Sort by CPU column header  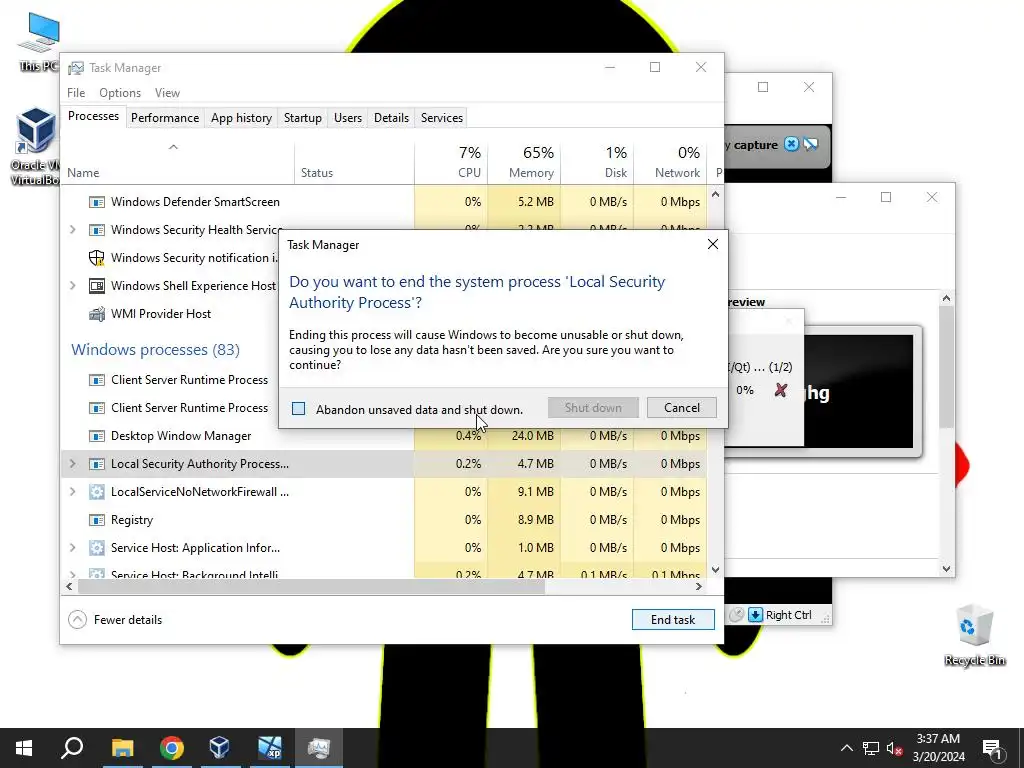pos(451,162)
